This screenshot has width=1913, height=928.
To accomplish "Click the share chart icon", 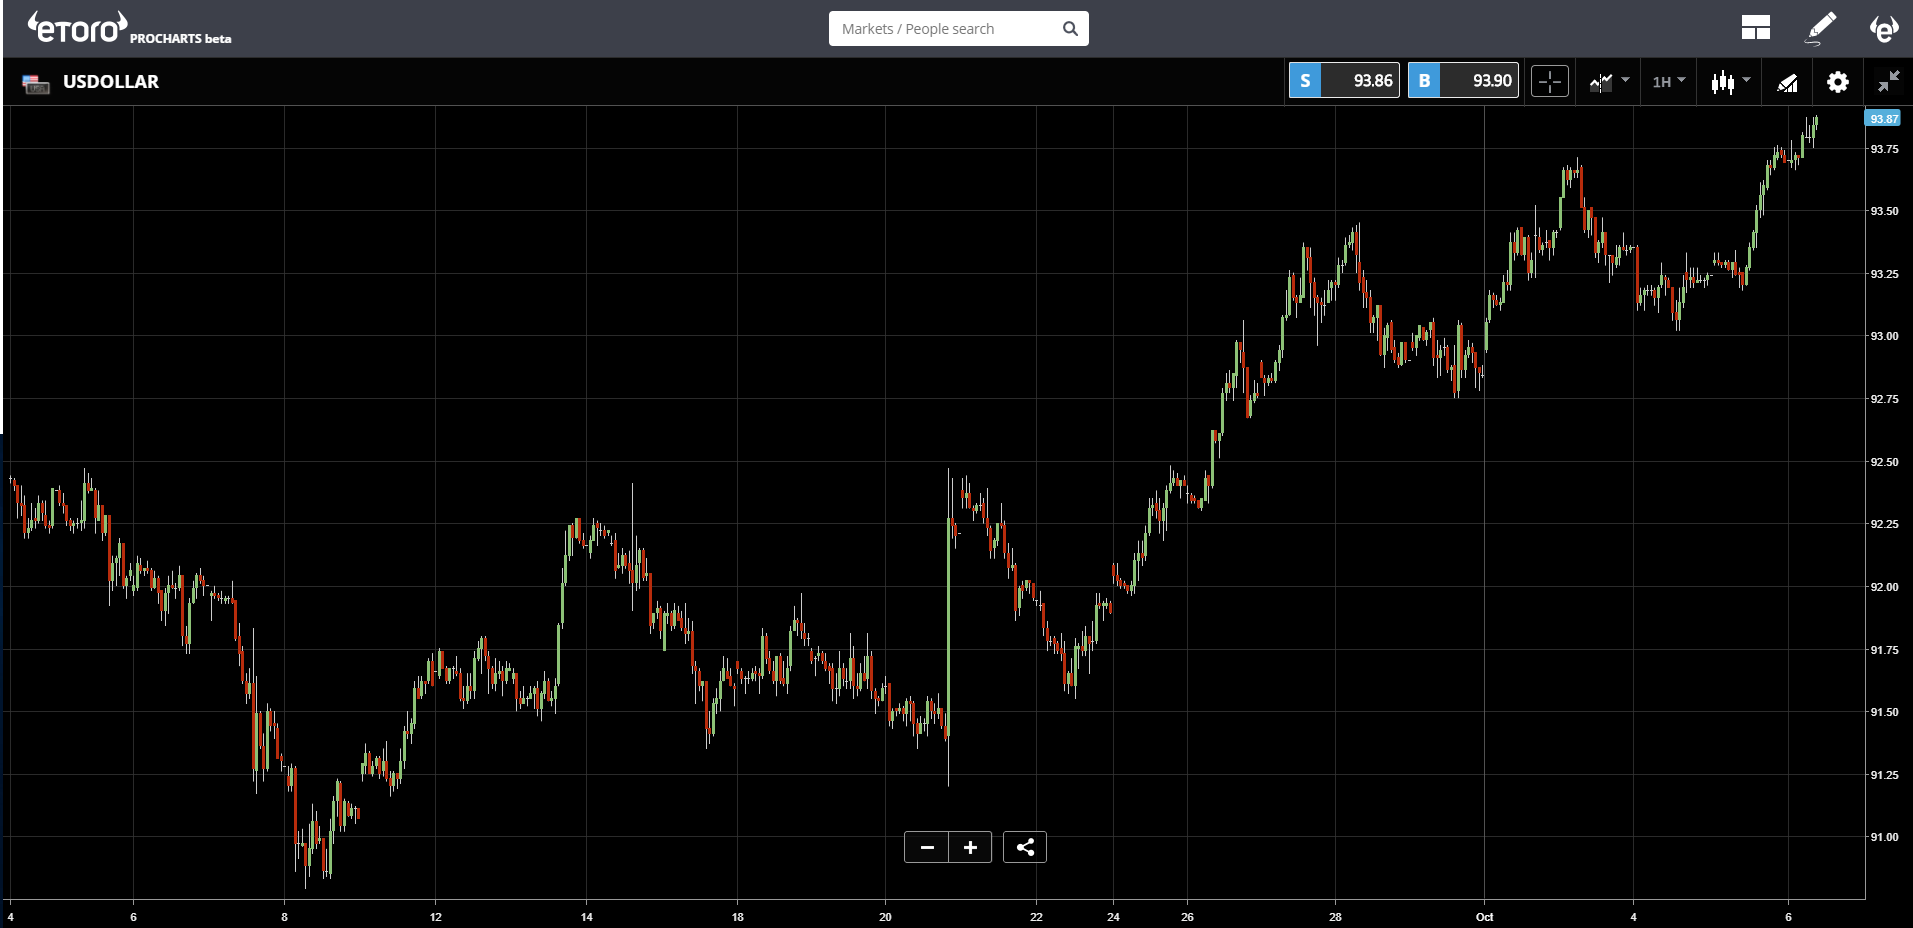I will click(x=1025, y=847).
